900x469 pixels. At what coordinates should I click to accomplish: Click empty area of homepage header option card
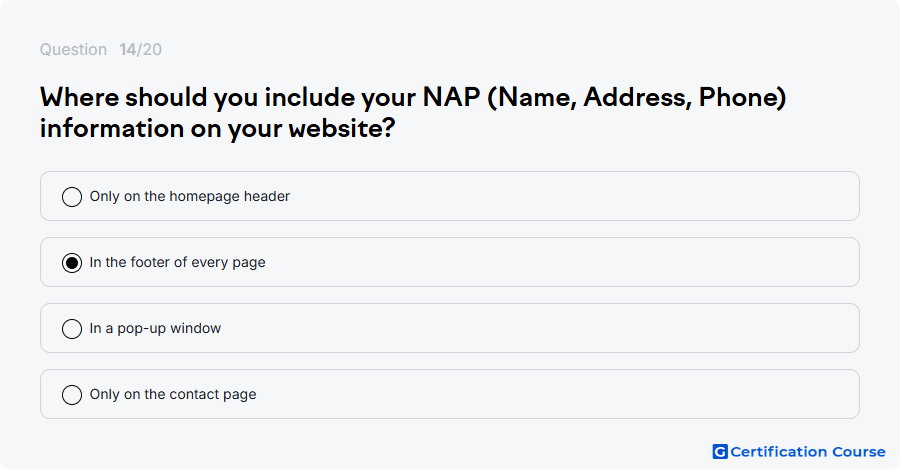(x=574, y=196)
